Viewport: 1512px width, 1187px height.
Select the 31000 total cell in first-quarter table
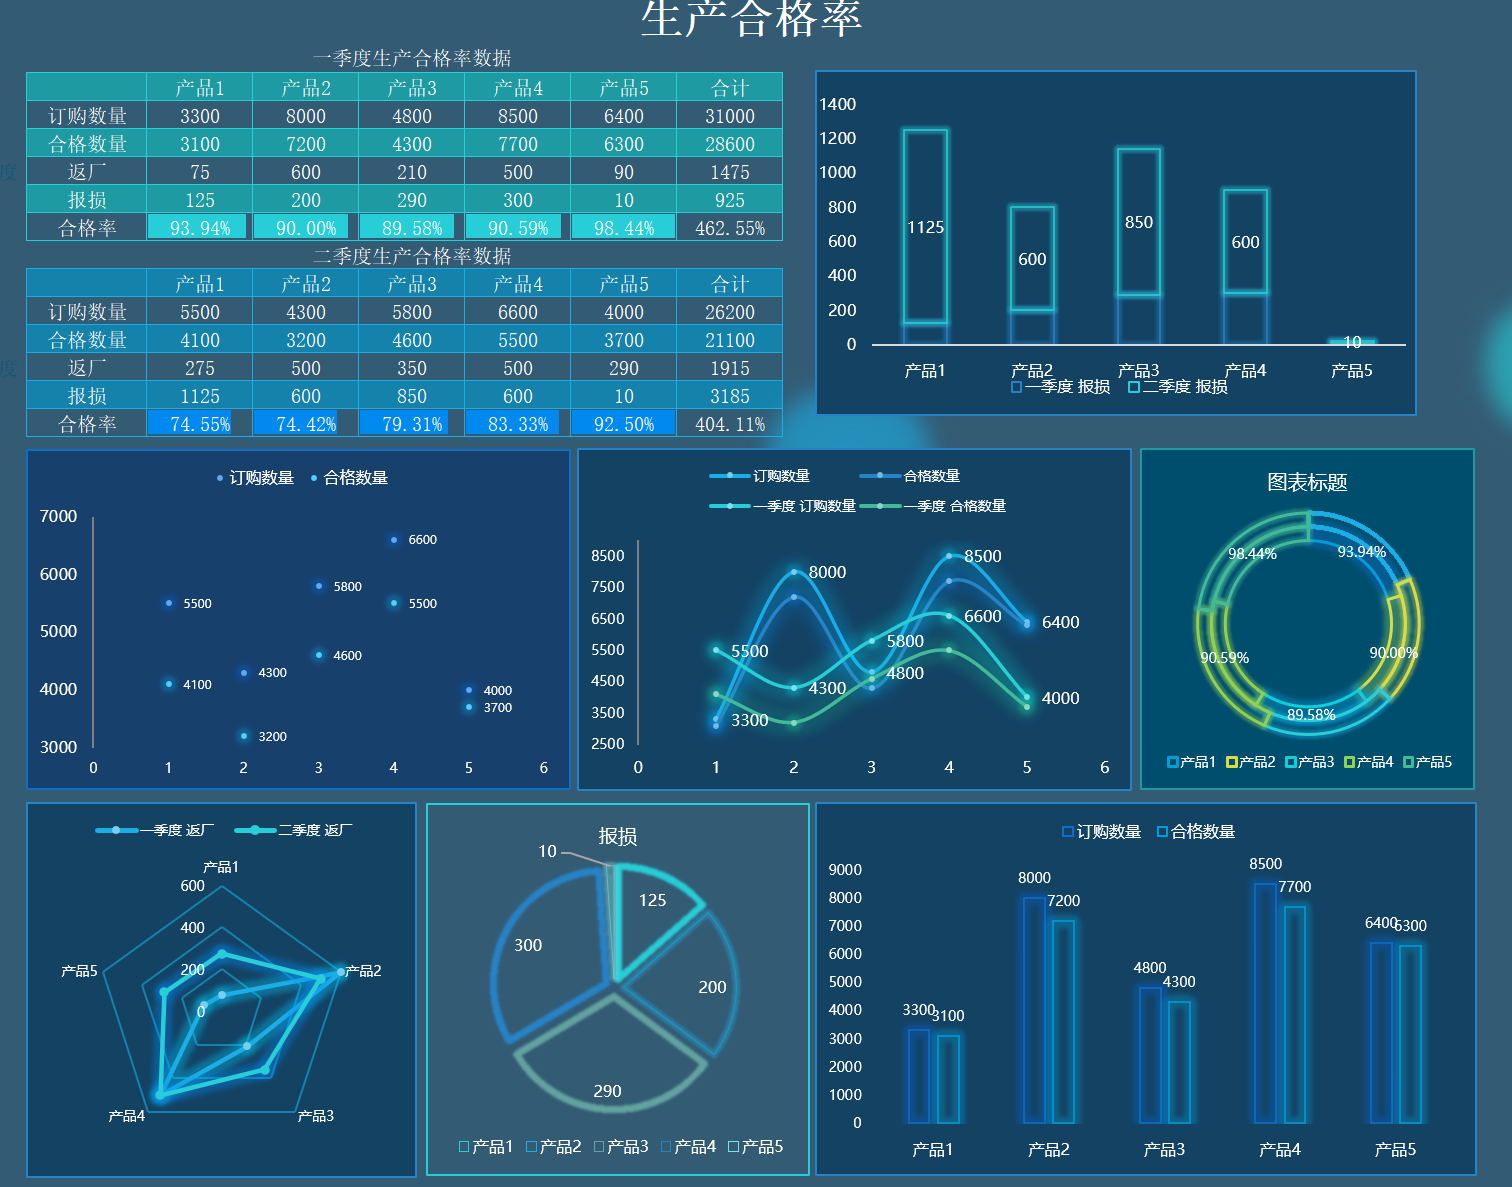click(730, 116)
